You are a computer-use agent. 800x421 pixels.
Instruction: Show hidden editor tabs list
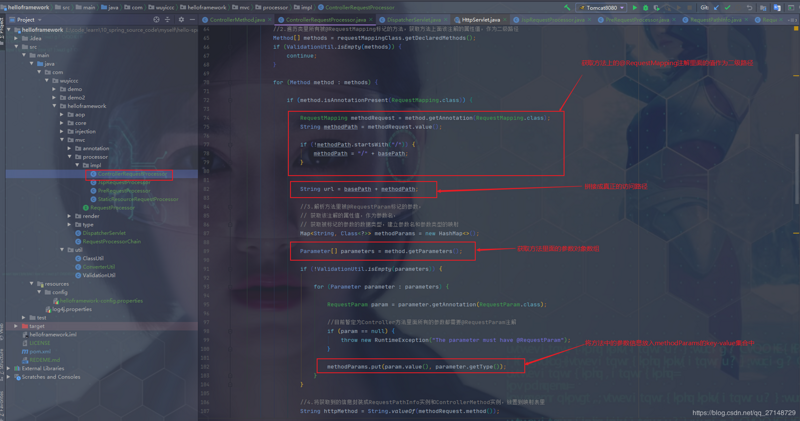(x=792, y=20)
